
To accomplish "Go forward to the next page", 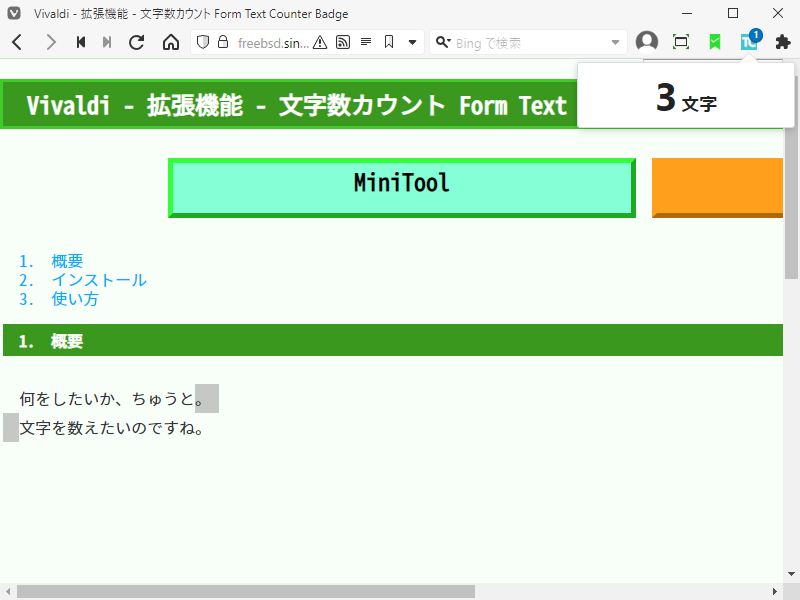I will click(x=50, y=42).
